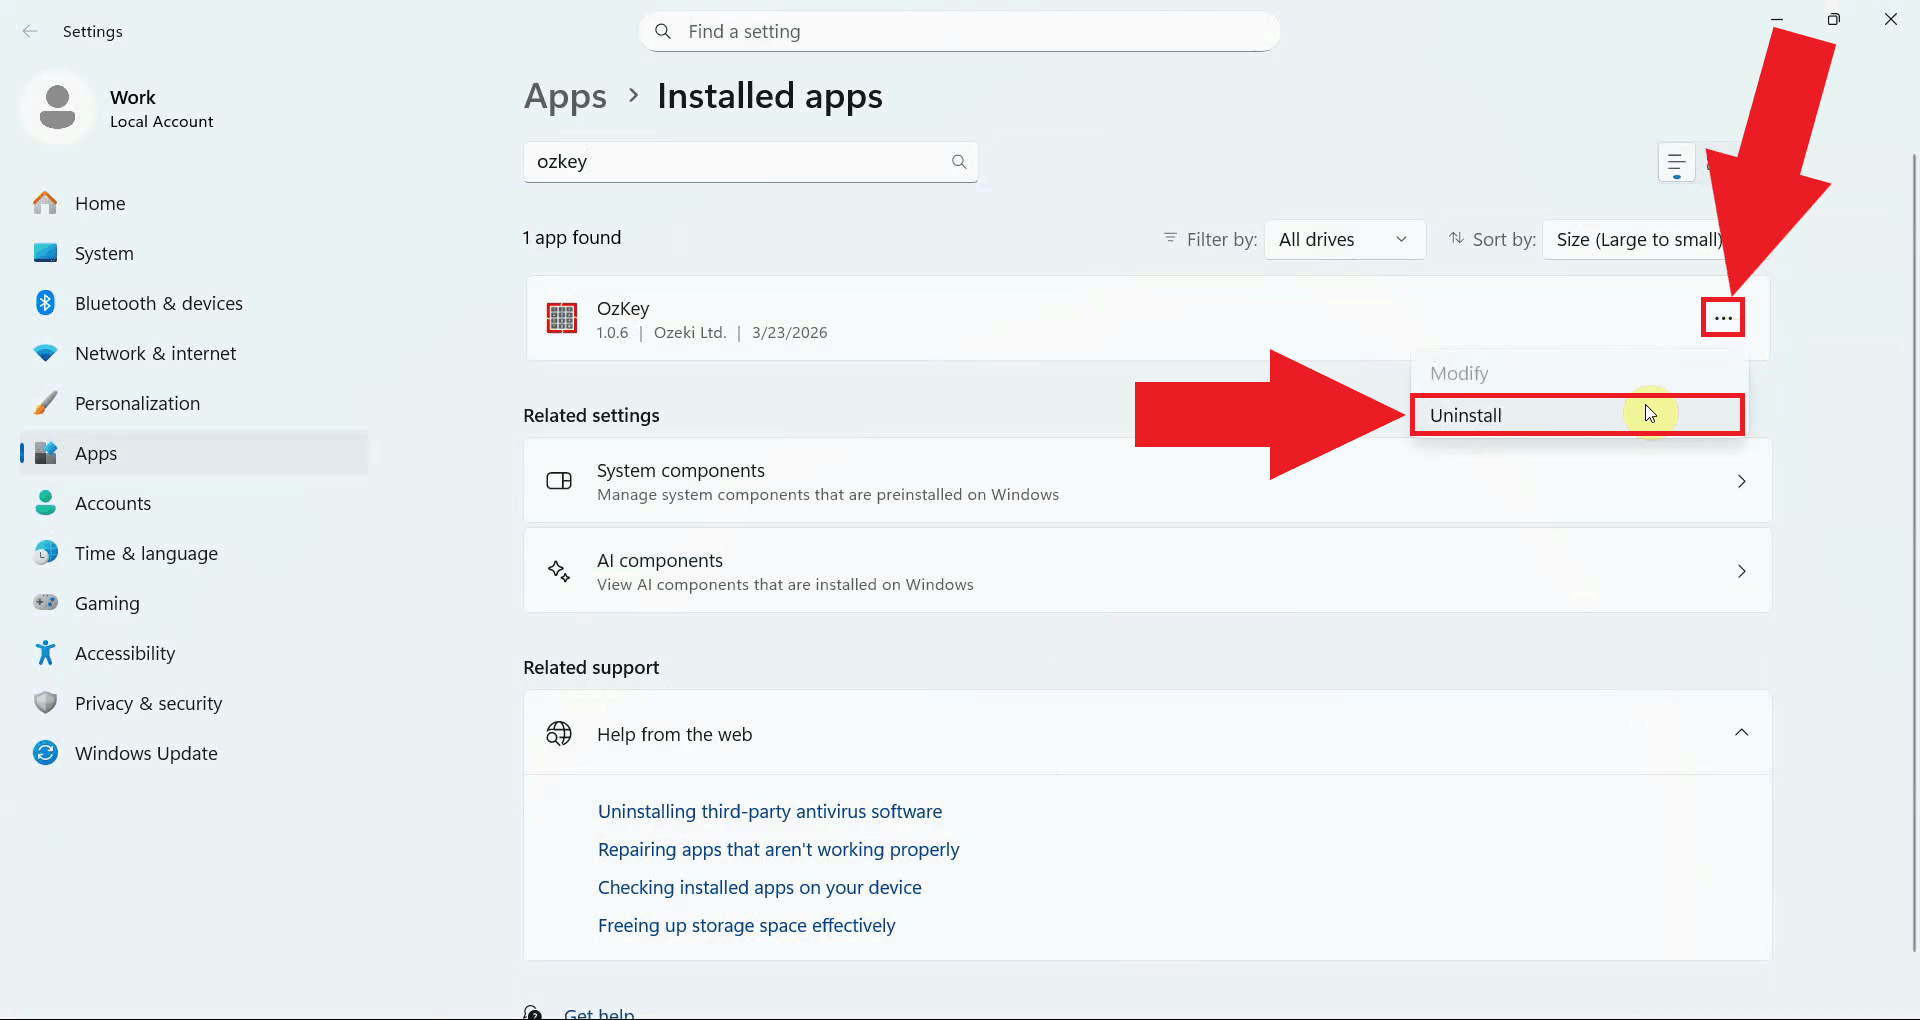Open Windows Update in the sidebar
The height and width of the screenshot is (1020, 1920).
[146, 753]
